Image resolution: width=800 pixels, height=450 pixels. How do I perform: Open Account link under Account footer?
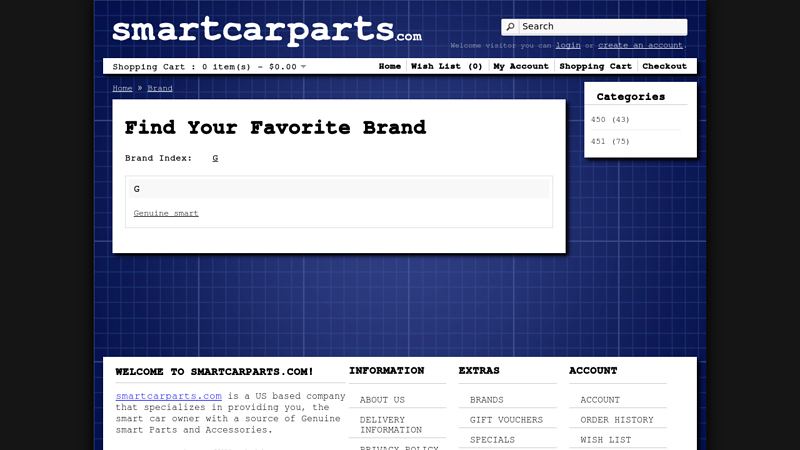coord(600,400)
